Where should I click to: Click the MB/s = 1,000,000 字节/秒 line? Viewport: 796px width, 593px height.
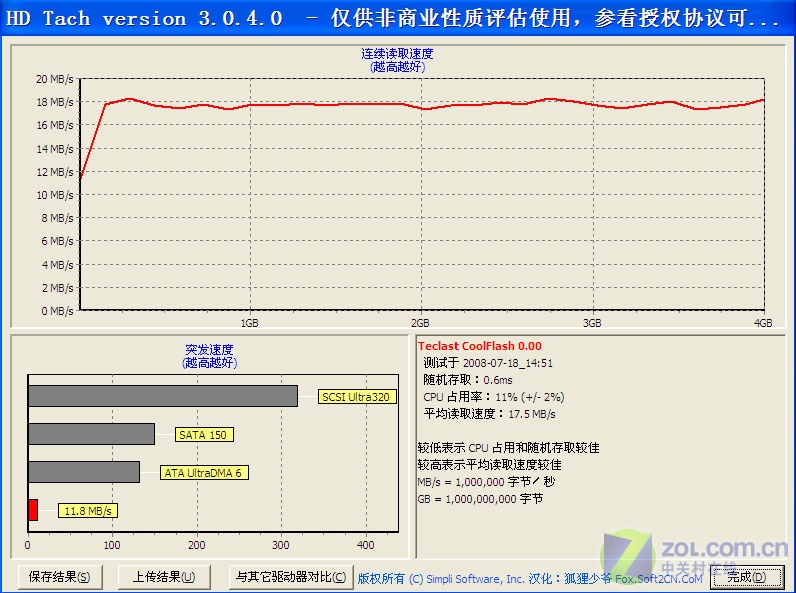[x=486, y=481]
